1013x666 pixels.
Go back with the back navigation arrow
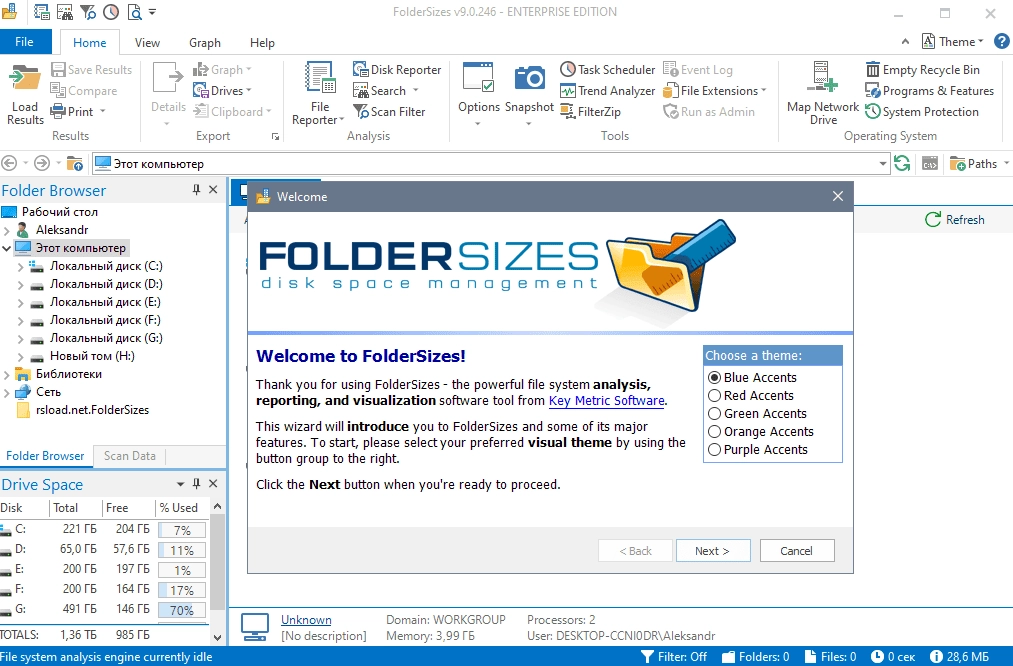pos(9,163)
